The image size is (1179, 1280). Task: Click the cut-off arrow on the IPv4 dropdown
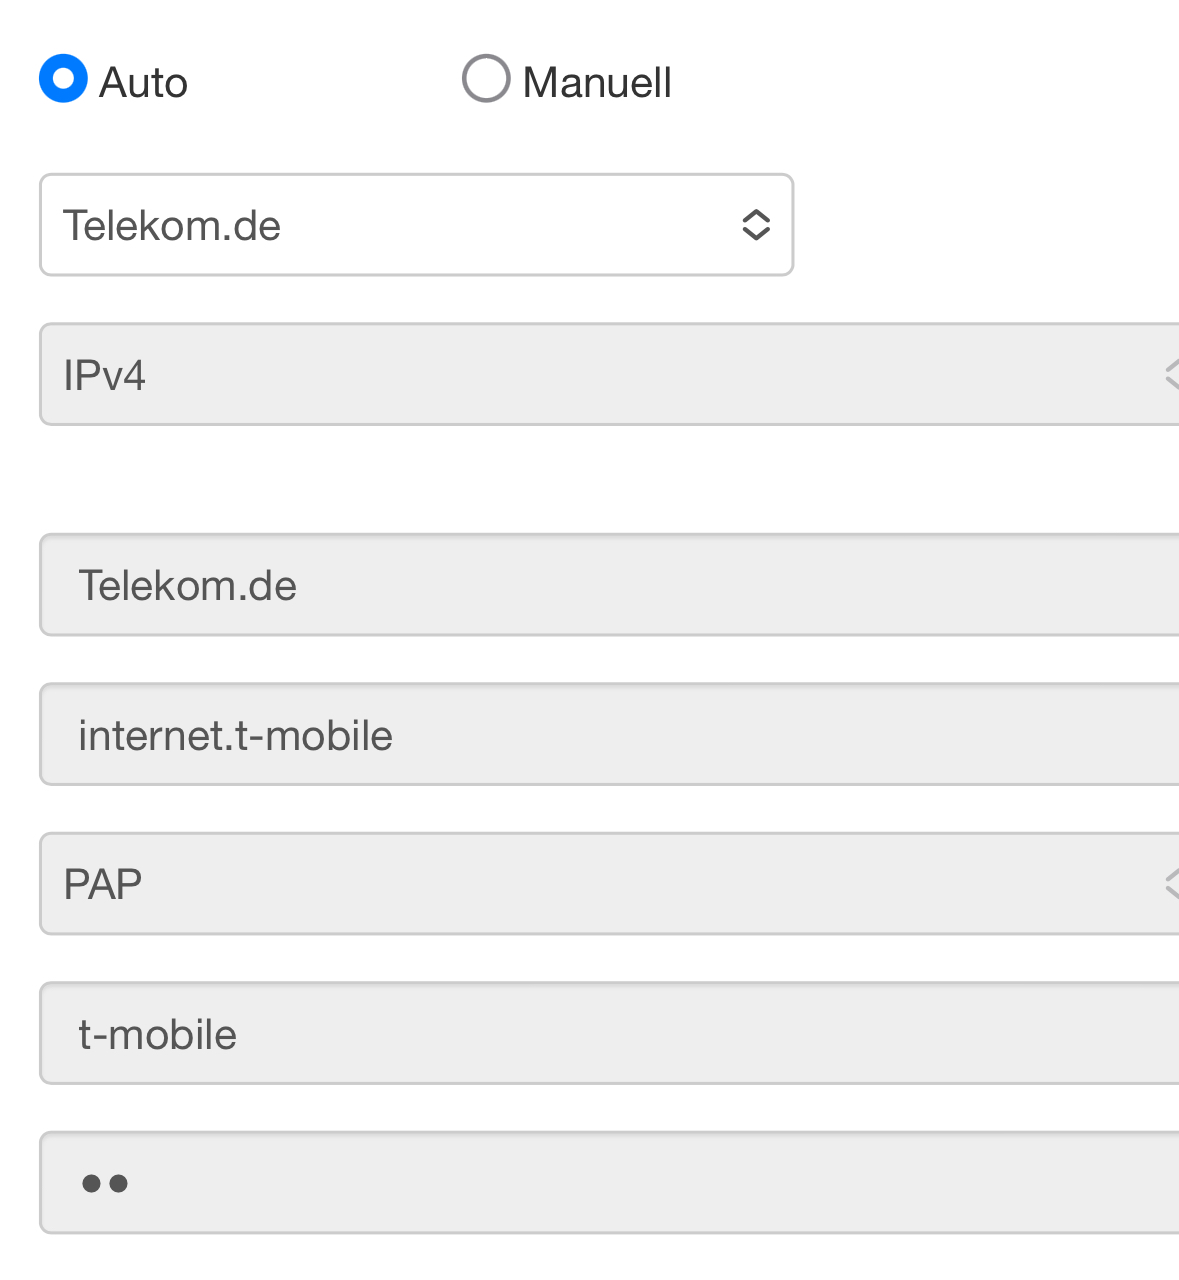coord(1172,374)
